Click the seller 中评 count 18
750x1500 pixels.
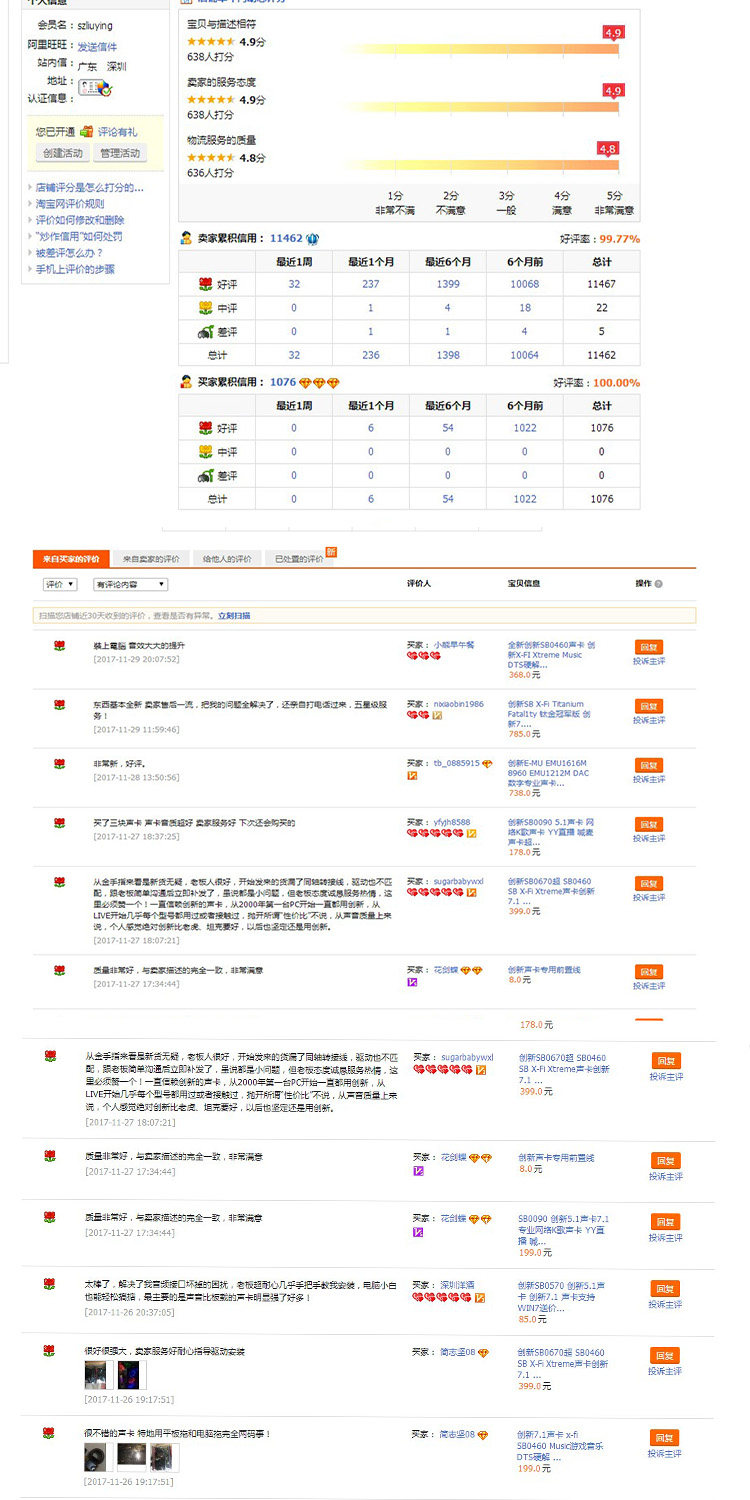coord(525,308)
